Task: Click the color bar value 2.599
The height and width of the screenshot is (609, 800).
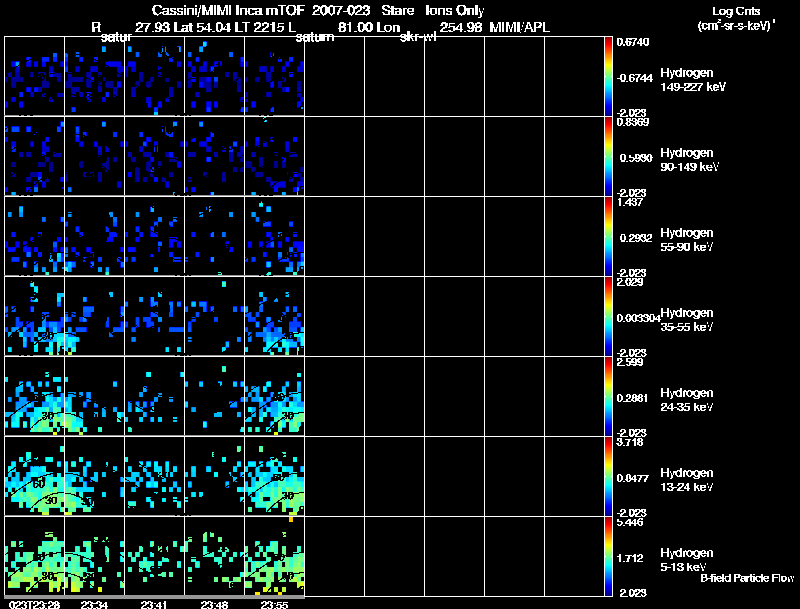Action: (x=630, y=362)
